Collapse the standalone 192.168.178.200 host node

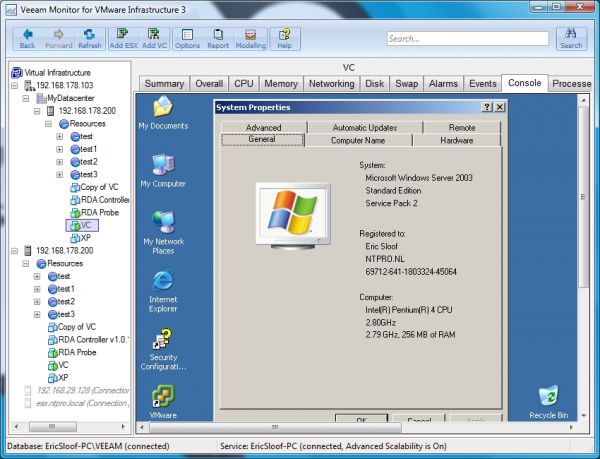15,251
